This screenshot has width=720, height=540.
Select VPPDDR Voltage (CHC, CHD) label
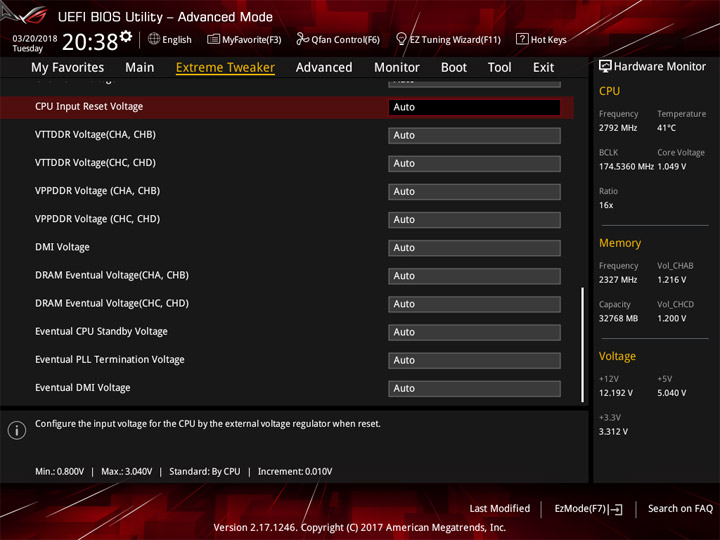[97, 219]
